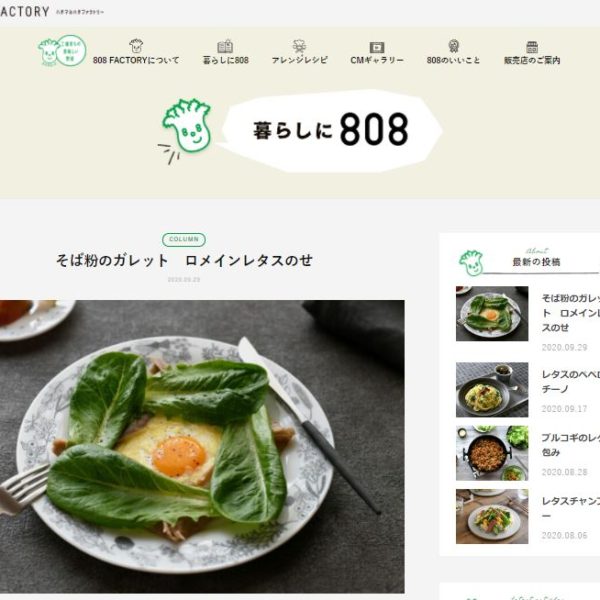Click the award ribbon icon above 808のいいこと
600x600 pixels.
coord(453,46)
